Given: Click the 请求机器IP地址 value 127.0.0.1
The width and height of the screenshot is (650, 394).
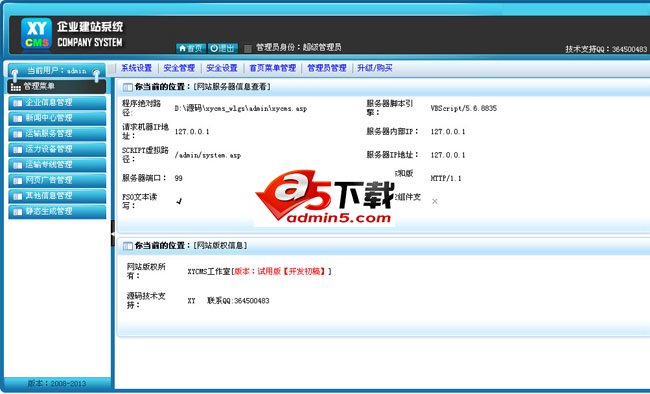Looking at the screenshot, I should (192, 131).
